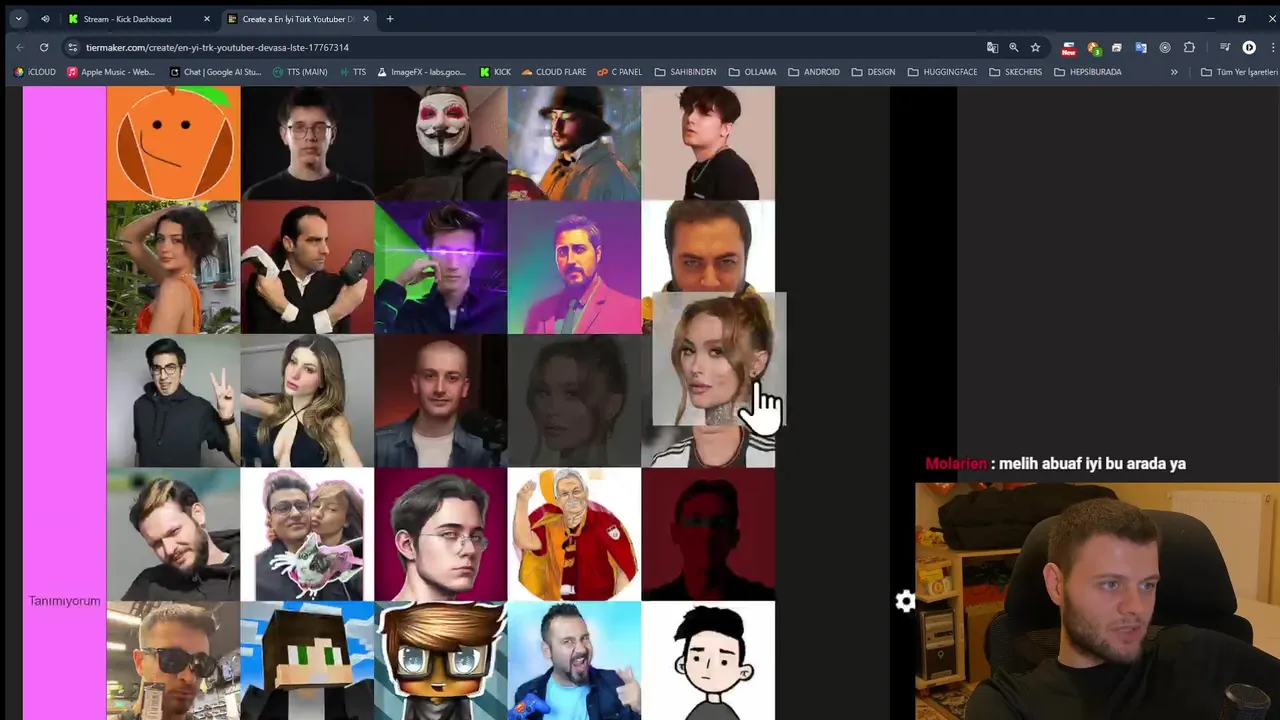The width and height of the screenshot is (1280, 720).
Task: Select the red-and-yellow jersey cartoon thumbnail
Action: [574, 534]
